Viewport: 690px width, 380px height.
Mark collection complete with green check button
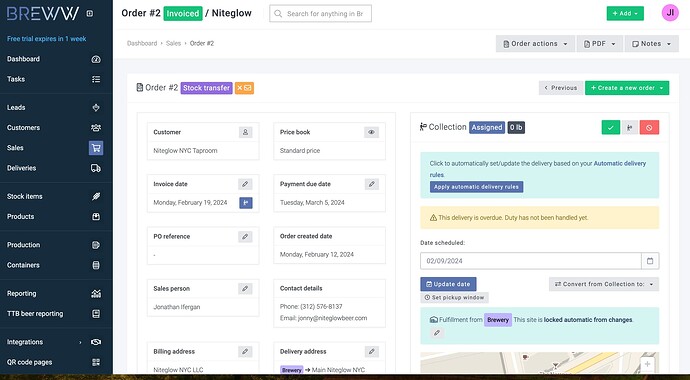coord(611,128)
